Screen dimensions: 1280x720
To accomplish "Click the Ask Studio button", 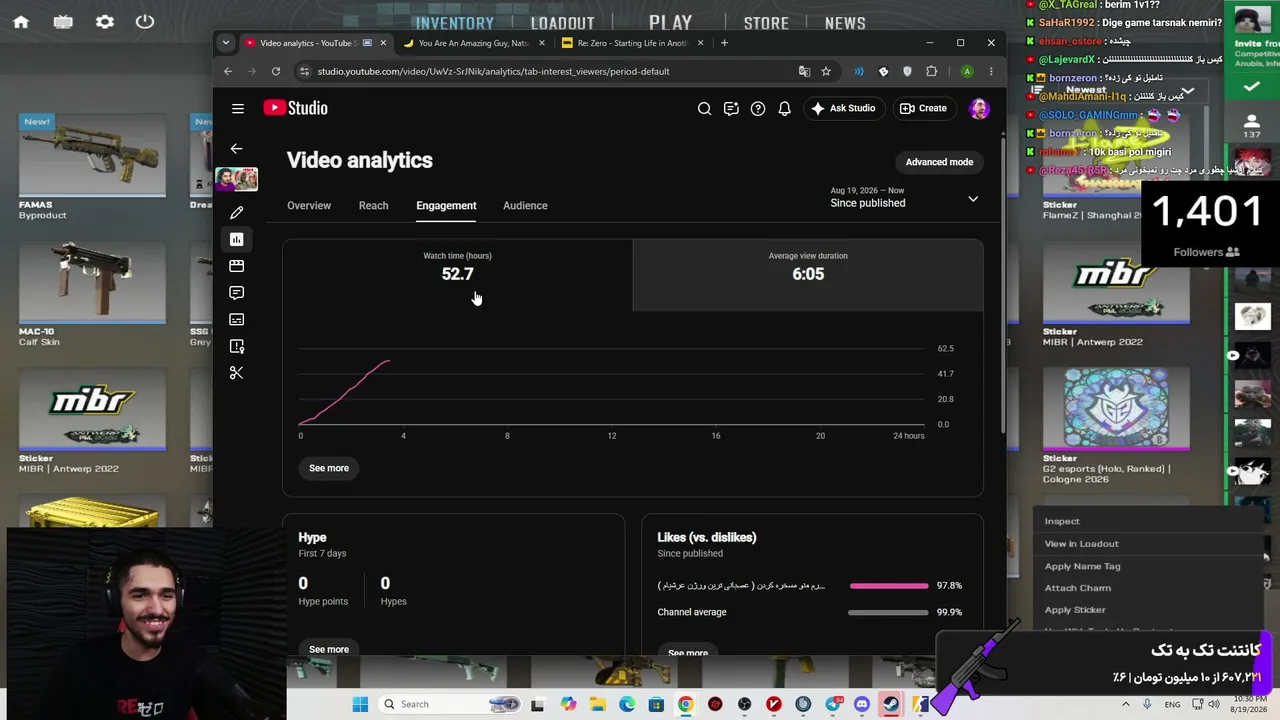I will click(843, 108).
